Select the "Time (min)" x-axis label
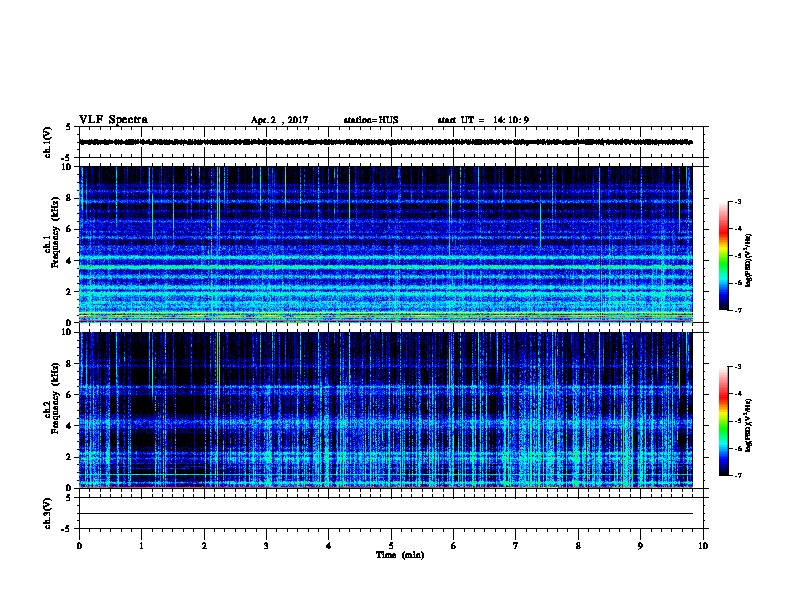The width and height of the screenshot is (792, 612). click(x=400, y=555)
